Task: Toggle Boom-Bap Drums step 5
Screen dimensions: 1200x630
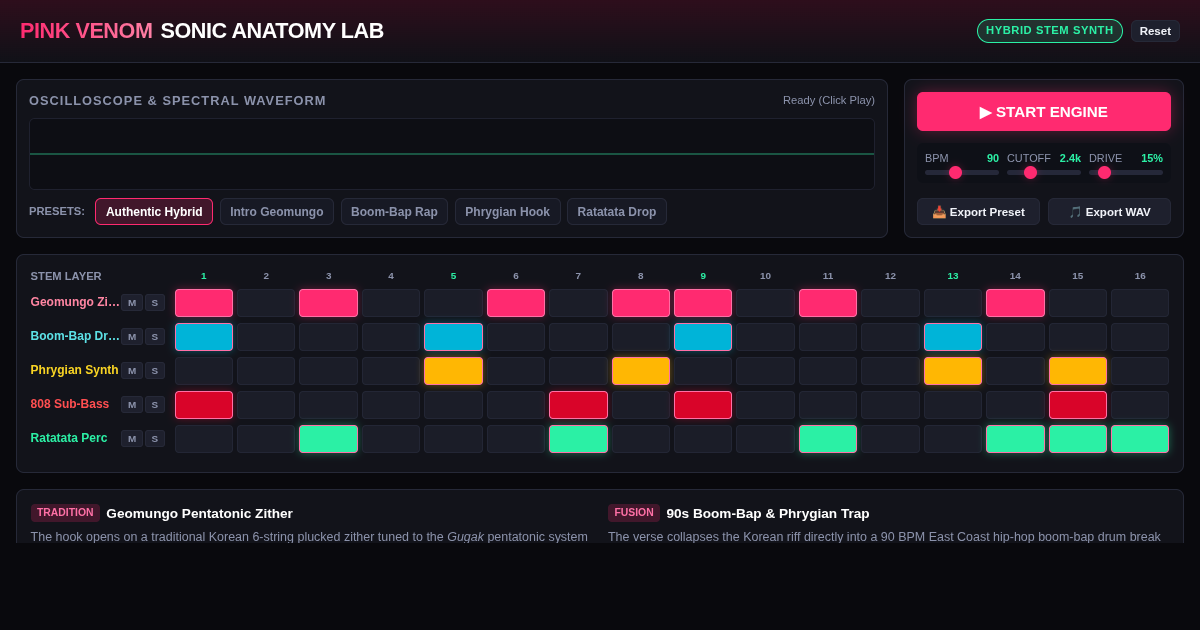Action: click(453, 337)
